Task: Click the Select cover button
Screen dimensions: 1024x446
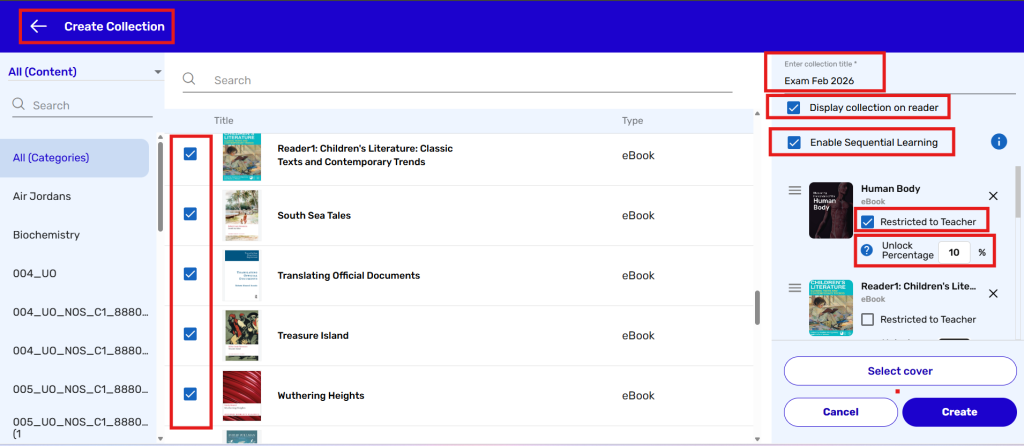Action: point(900,371)
